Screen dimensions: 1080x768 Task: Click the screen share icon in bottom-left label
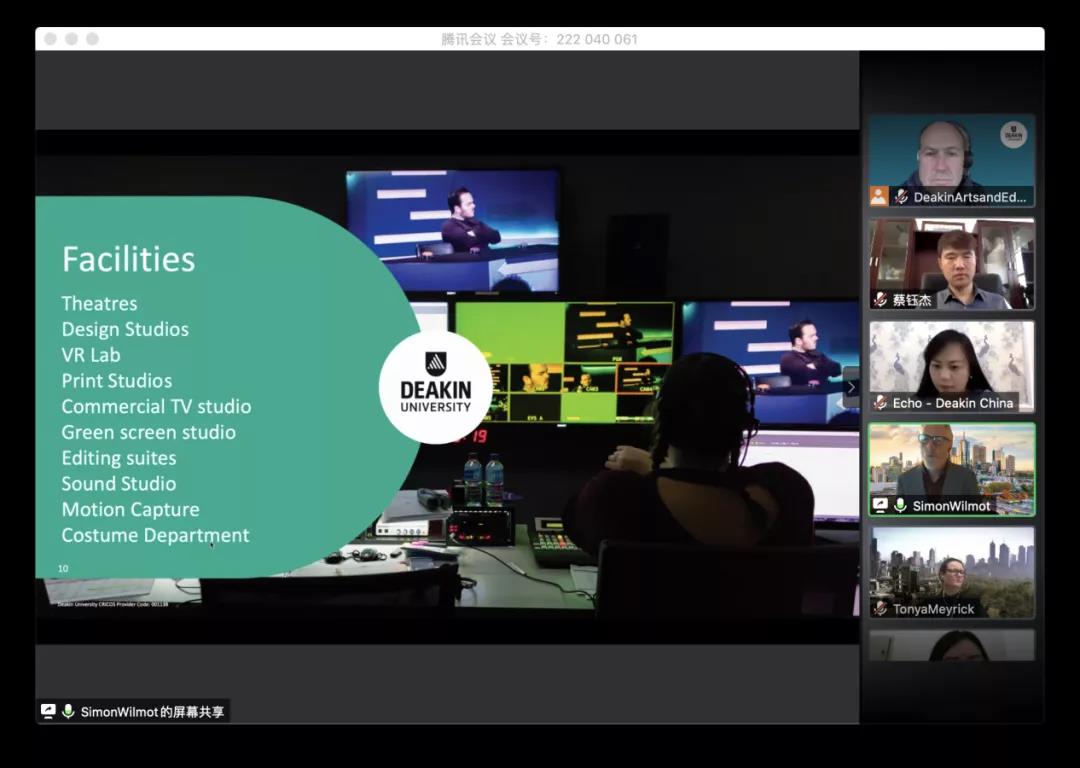(x=48, y=712)
